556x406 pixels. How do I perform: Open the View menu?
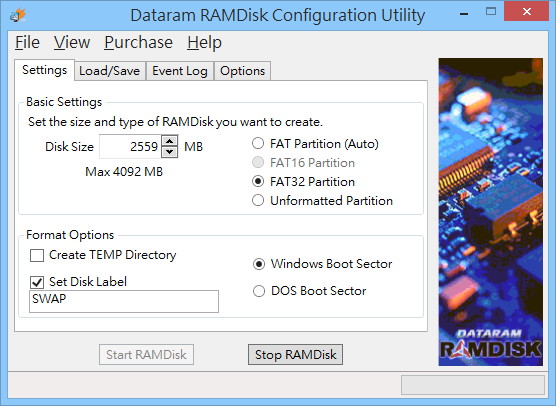click(x=72, y=43)
